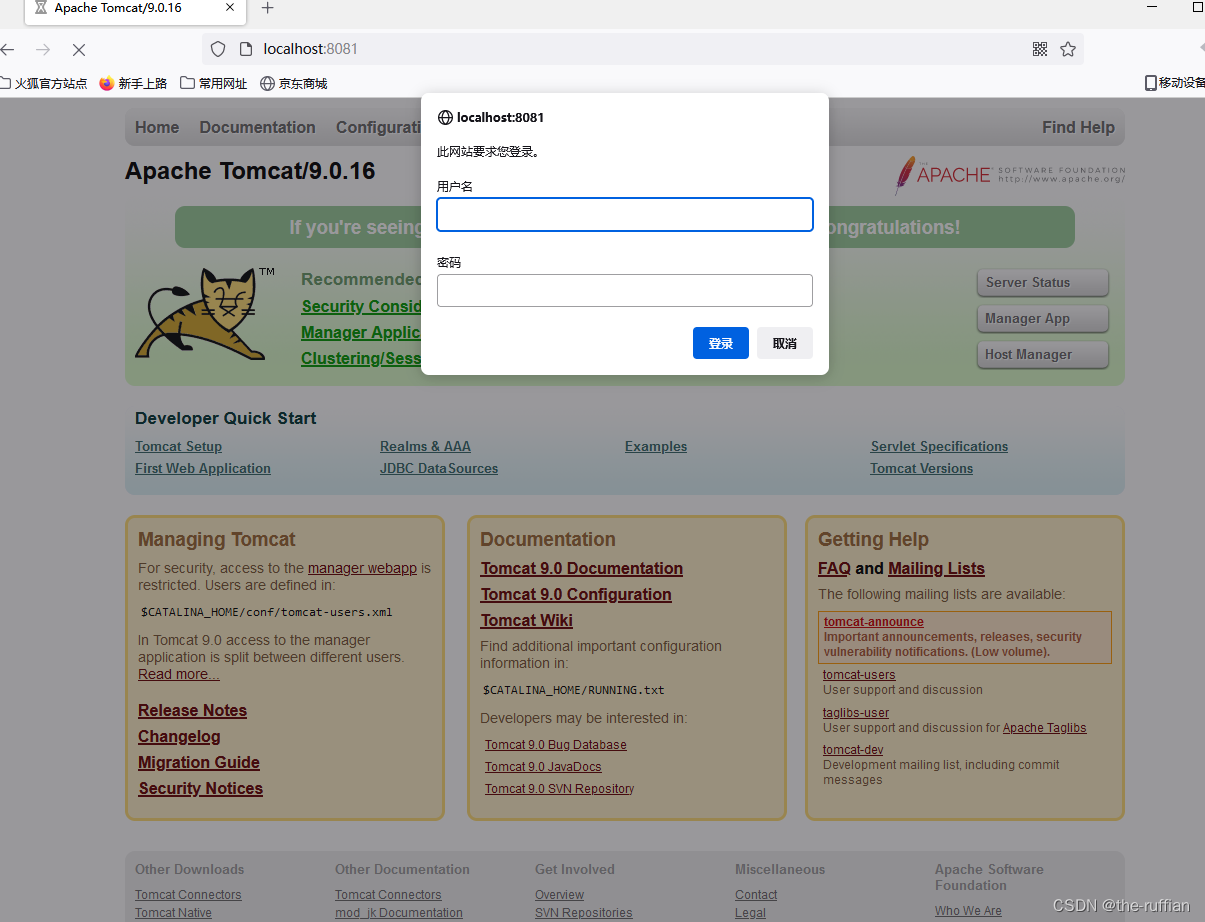
Task: Click the 登录 login button
Action: click(x=721, y=343)
